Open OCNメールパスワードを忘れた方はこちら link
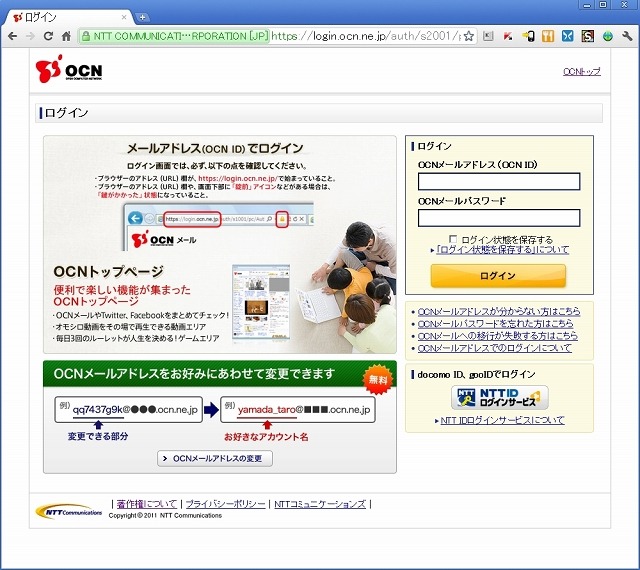 tap(495, 324)
